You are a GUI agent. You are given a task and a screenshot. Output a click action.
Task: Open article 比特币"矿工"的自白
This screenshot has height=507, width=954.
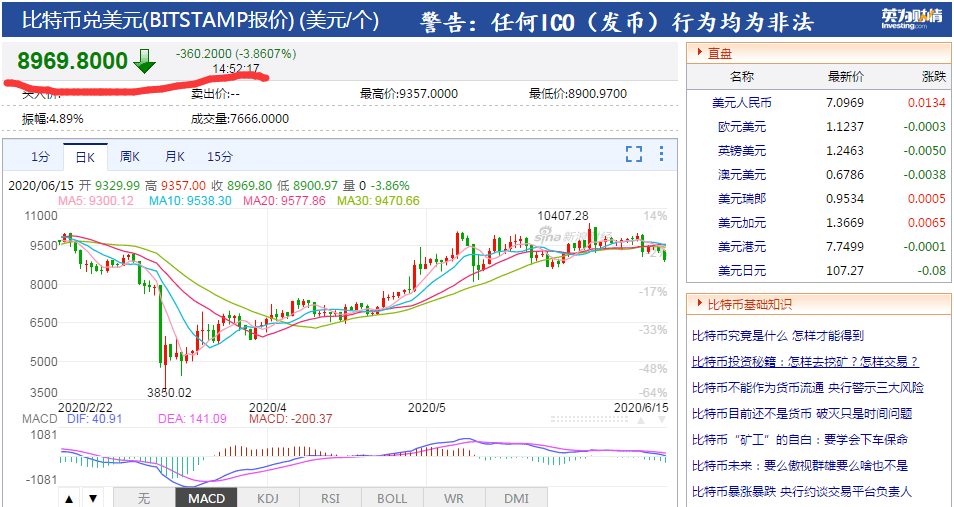(799, 439)
